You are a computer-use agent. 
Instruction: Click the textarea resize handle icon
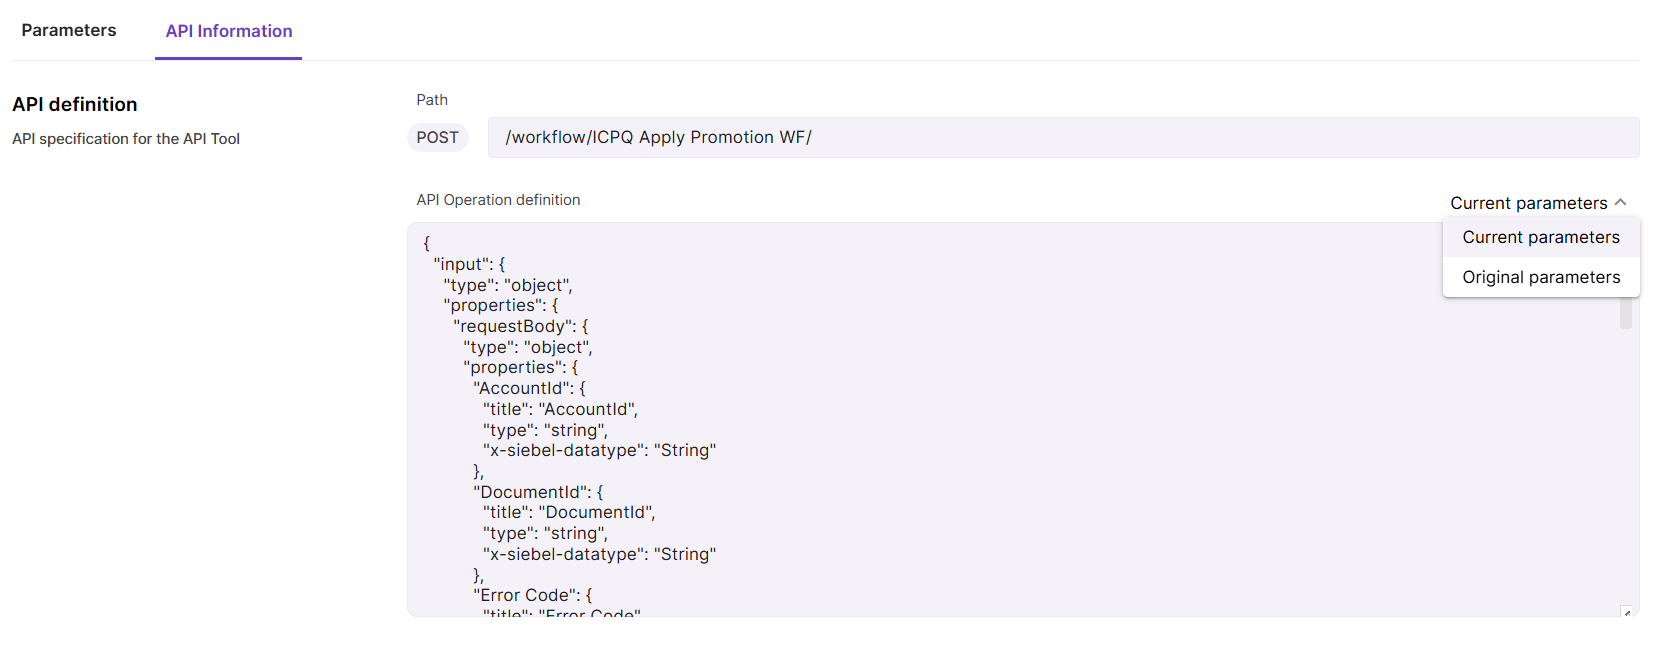(x=1627, y=612)
